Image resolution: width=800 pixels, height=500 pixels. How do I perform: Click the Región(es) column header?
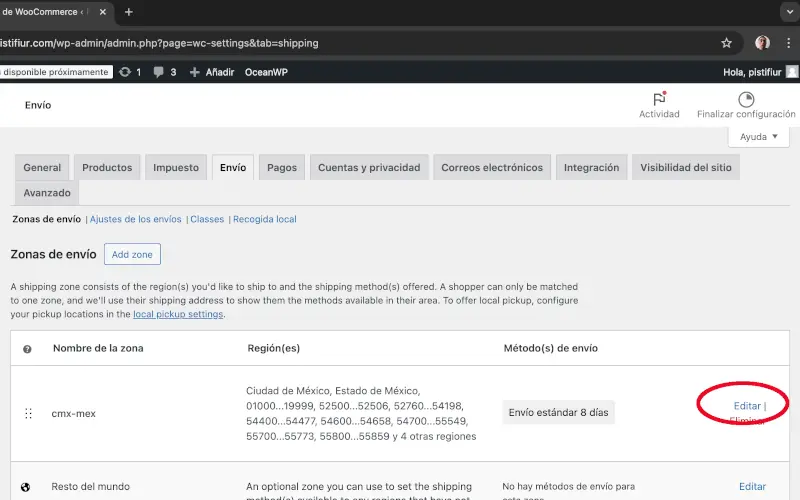[x=274, y=348]
